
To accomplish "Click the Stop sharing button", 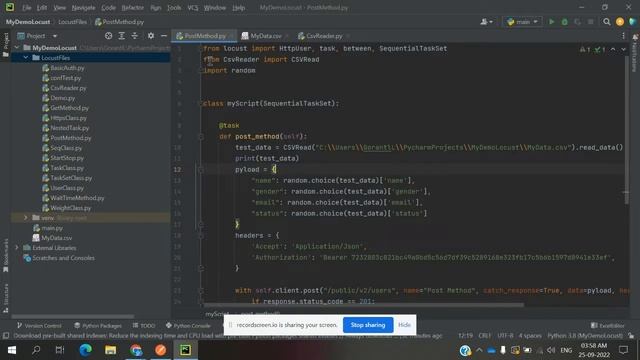I will click(x=368, y=325).
